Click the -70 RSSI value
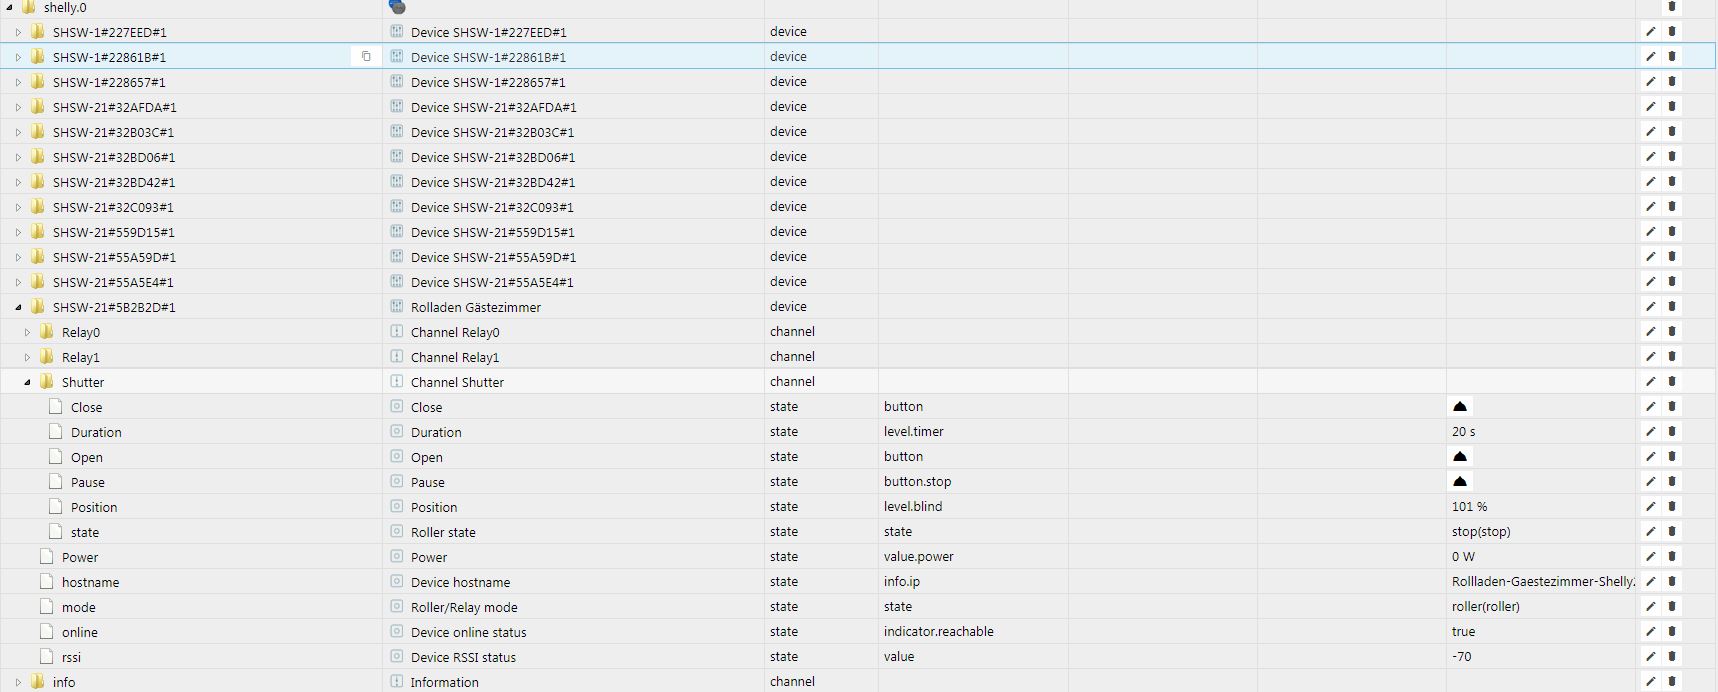This screenshot has height=692, width=1718. pyautogui.click(x=1461, y=657)
